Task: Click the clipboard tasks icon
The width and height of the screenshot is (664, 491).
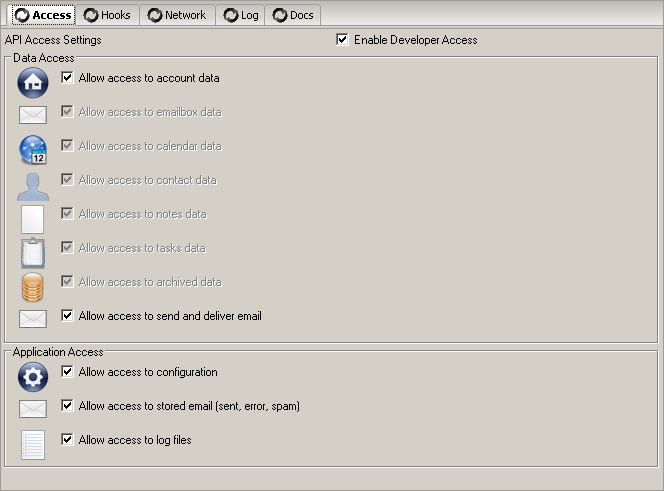Action: tap(33, 252)
